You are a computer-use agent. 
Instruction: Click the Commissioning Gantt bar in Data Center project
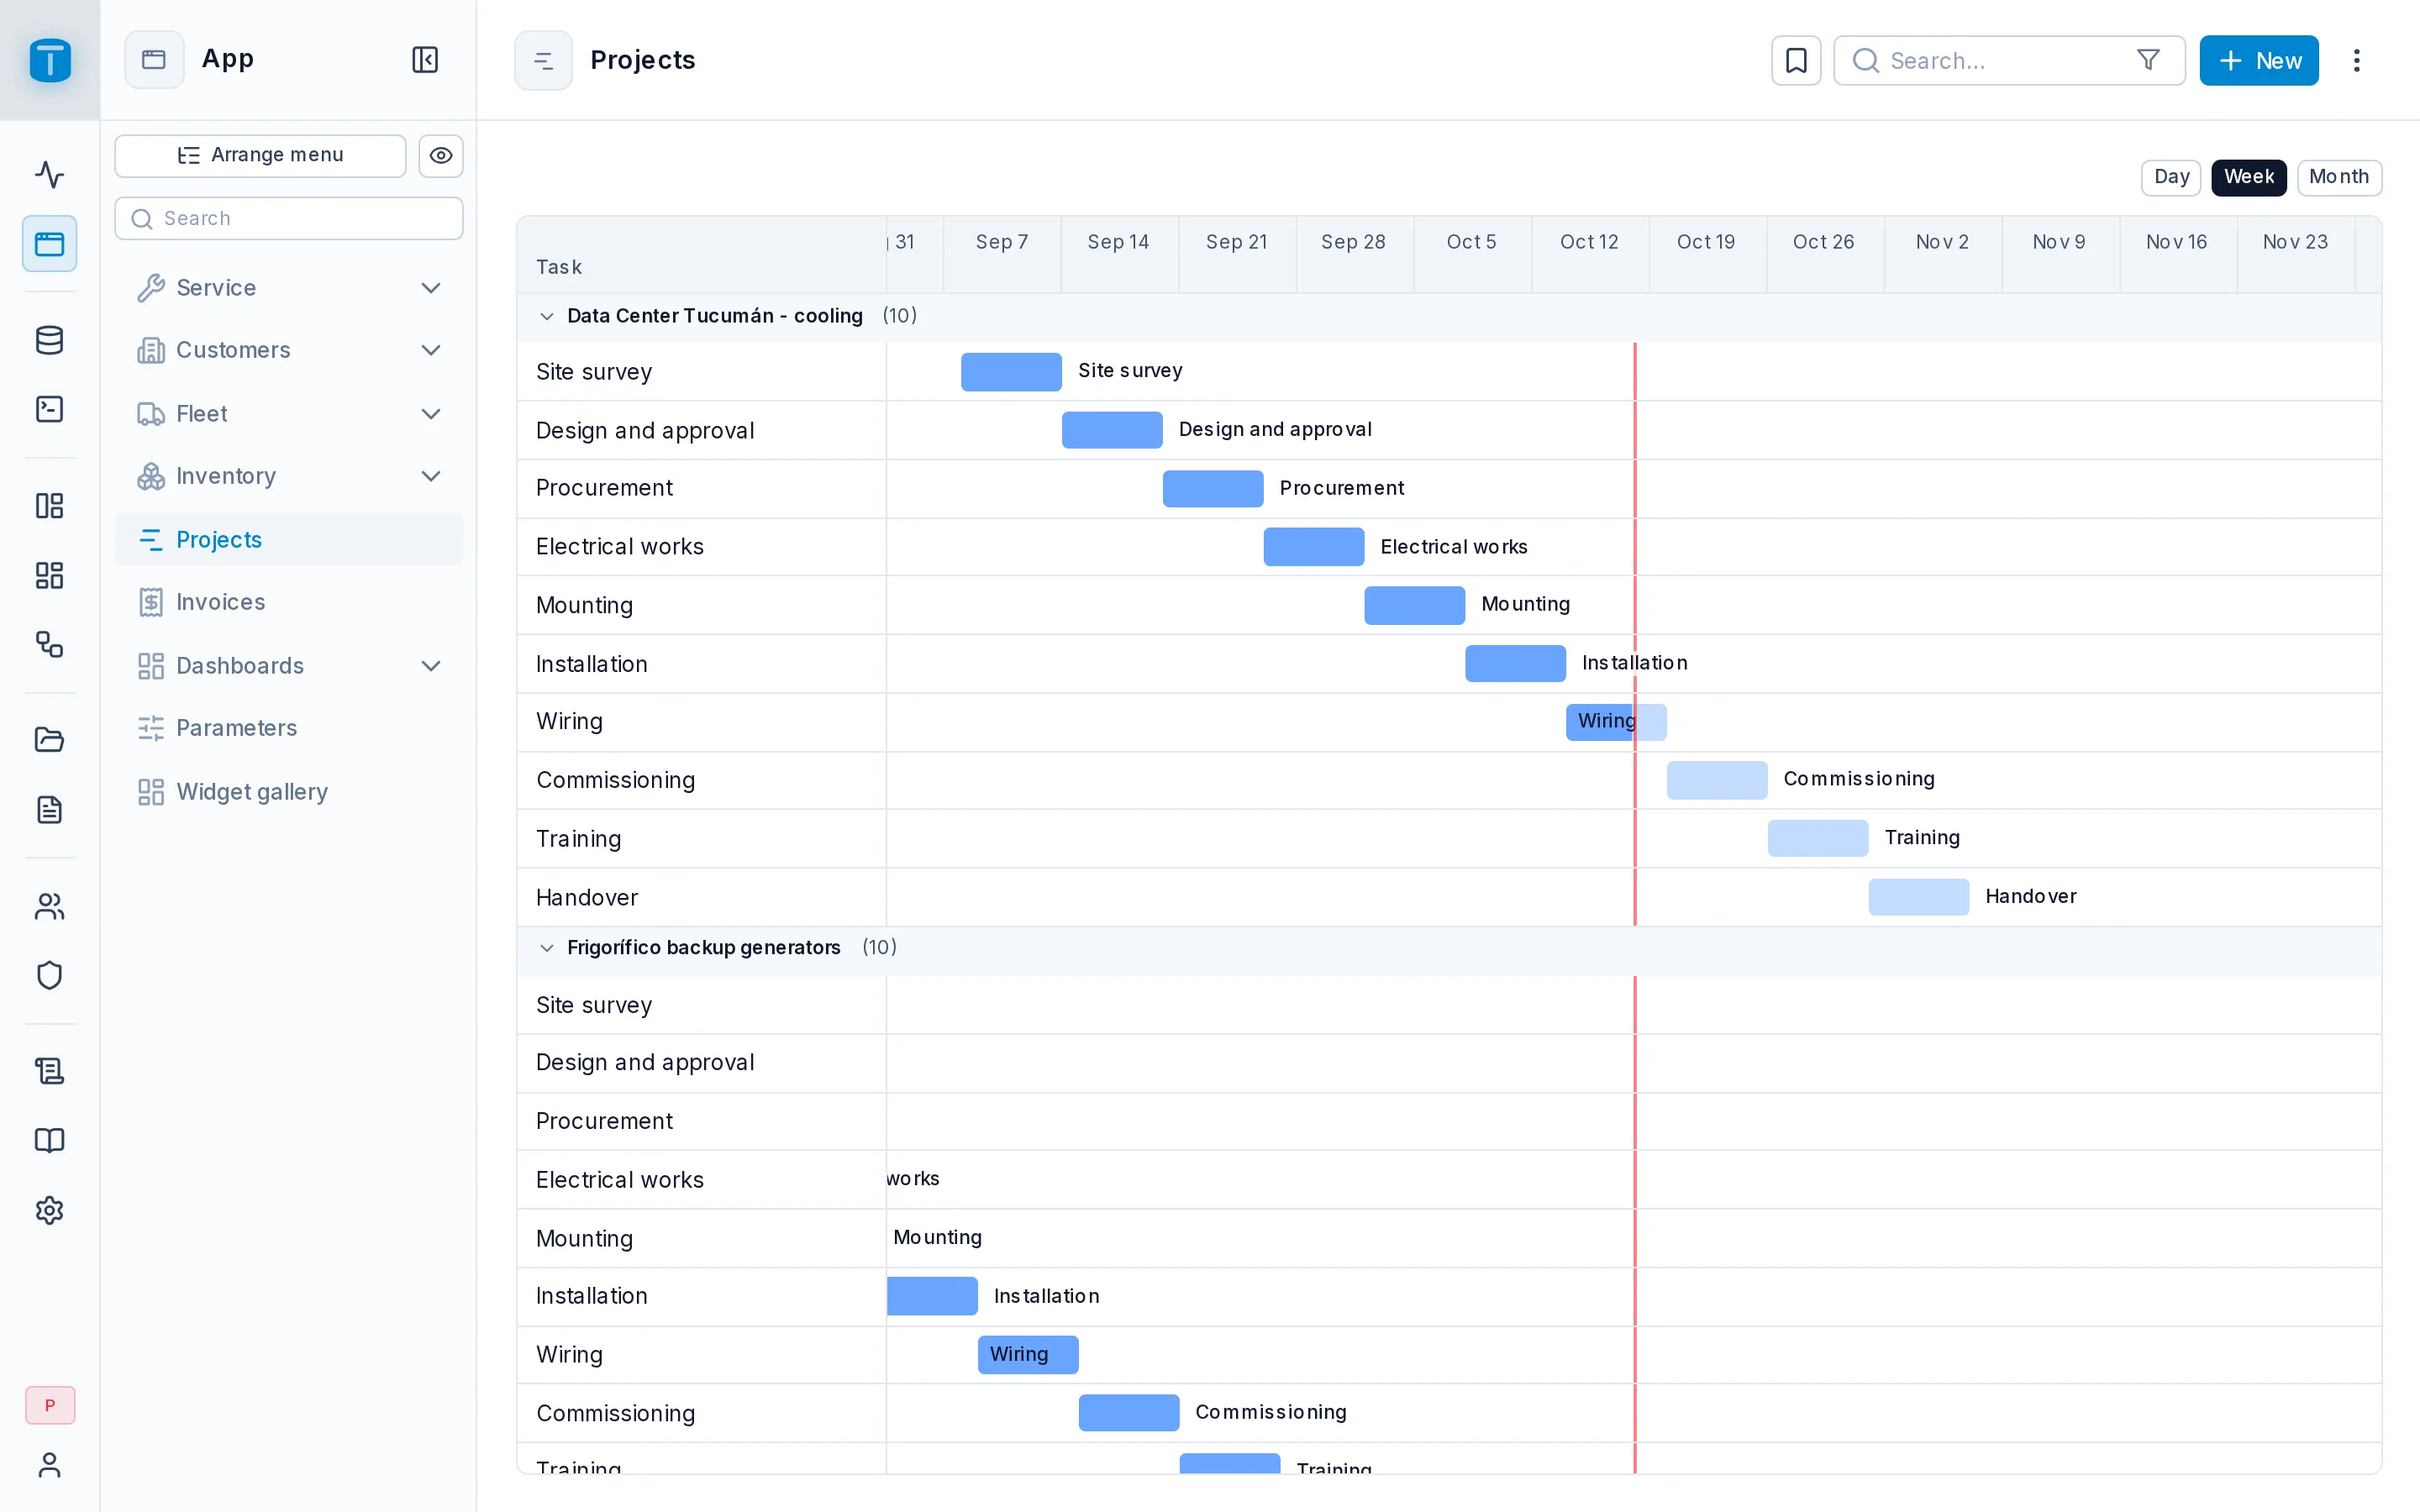1717,779
